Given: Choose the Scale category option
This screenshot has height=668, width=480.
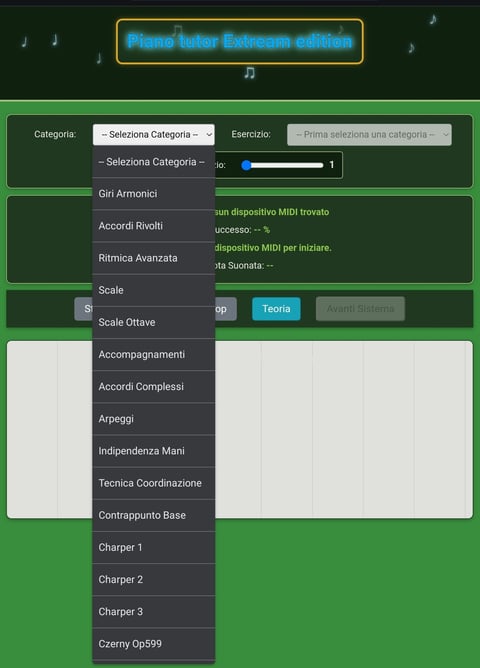Looking at the screenshot, I should pyautogui.click(x=153, y=290).
